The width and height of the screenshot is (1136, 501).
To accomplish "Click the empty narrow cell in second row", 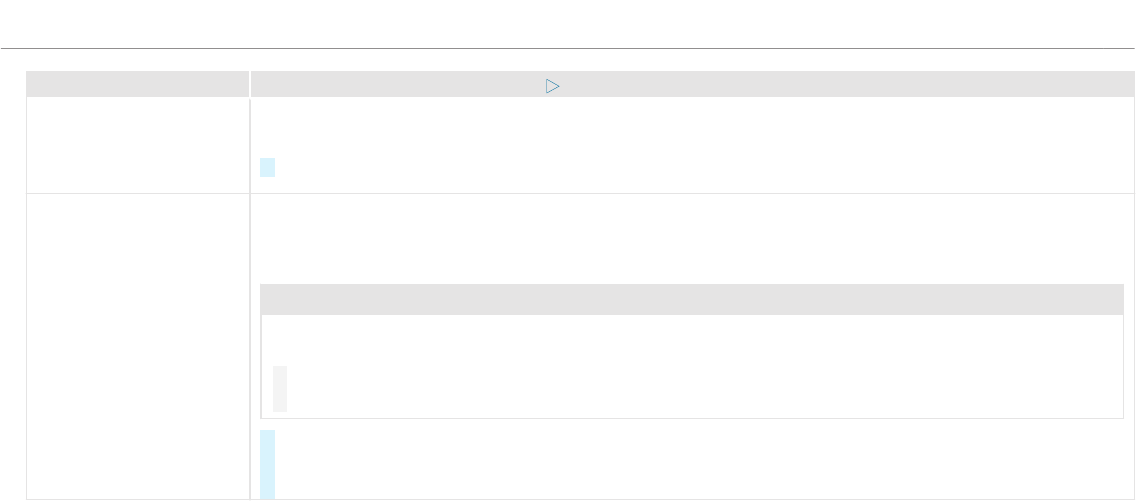I will click(x=138, y=376).
